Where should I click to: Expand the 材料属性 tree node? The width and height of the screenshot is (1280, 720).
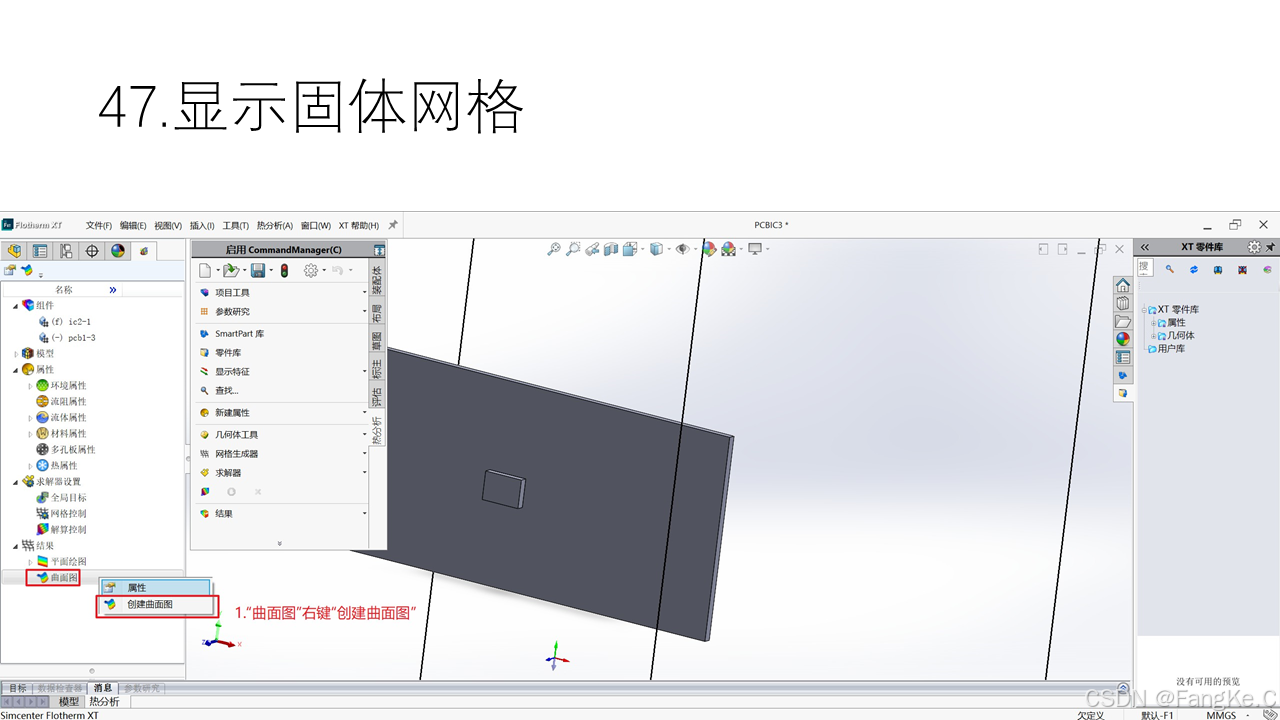click(30, 433)
